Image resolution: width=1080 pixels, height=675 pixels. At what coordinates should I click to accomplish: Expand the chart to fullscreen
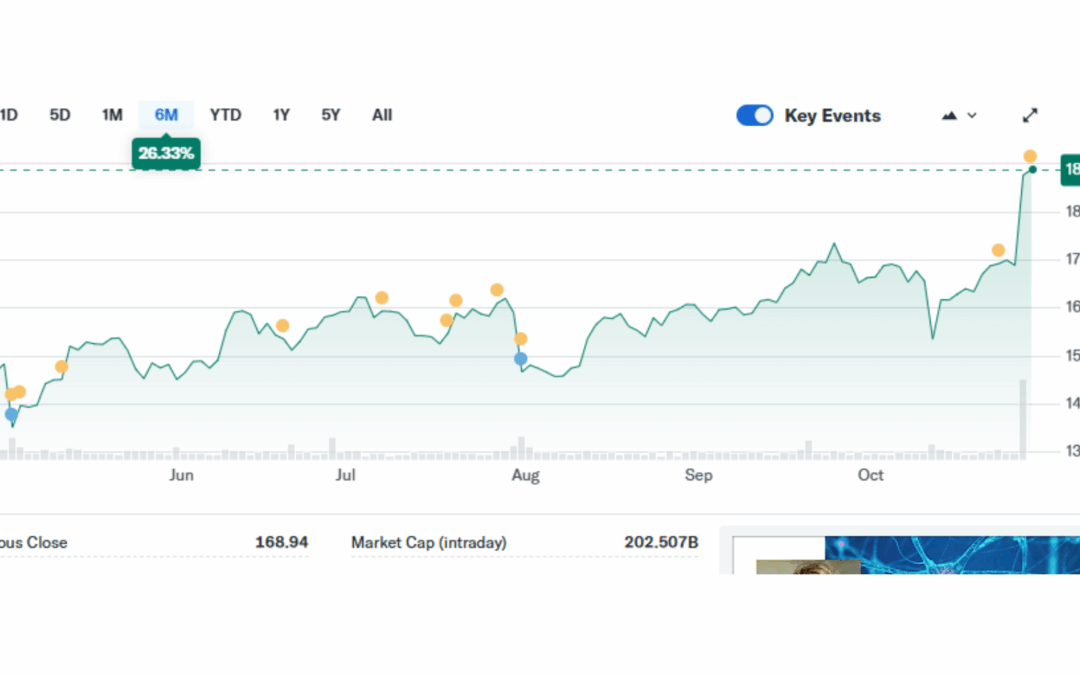click(x=1030, y=114)
